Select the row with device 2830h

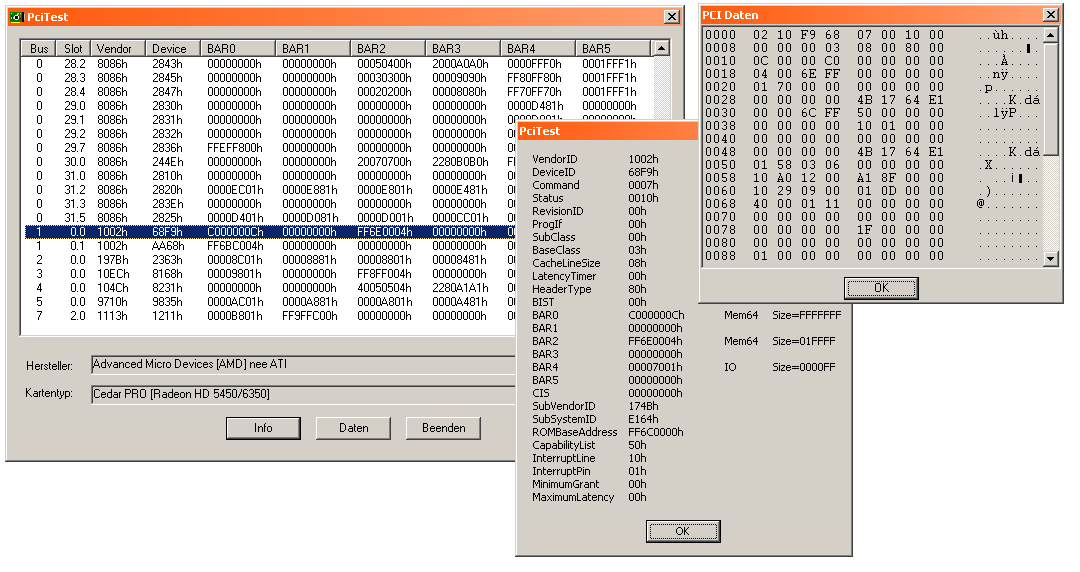click(338, 106)
